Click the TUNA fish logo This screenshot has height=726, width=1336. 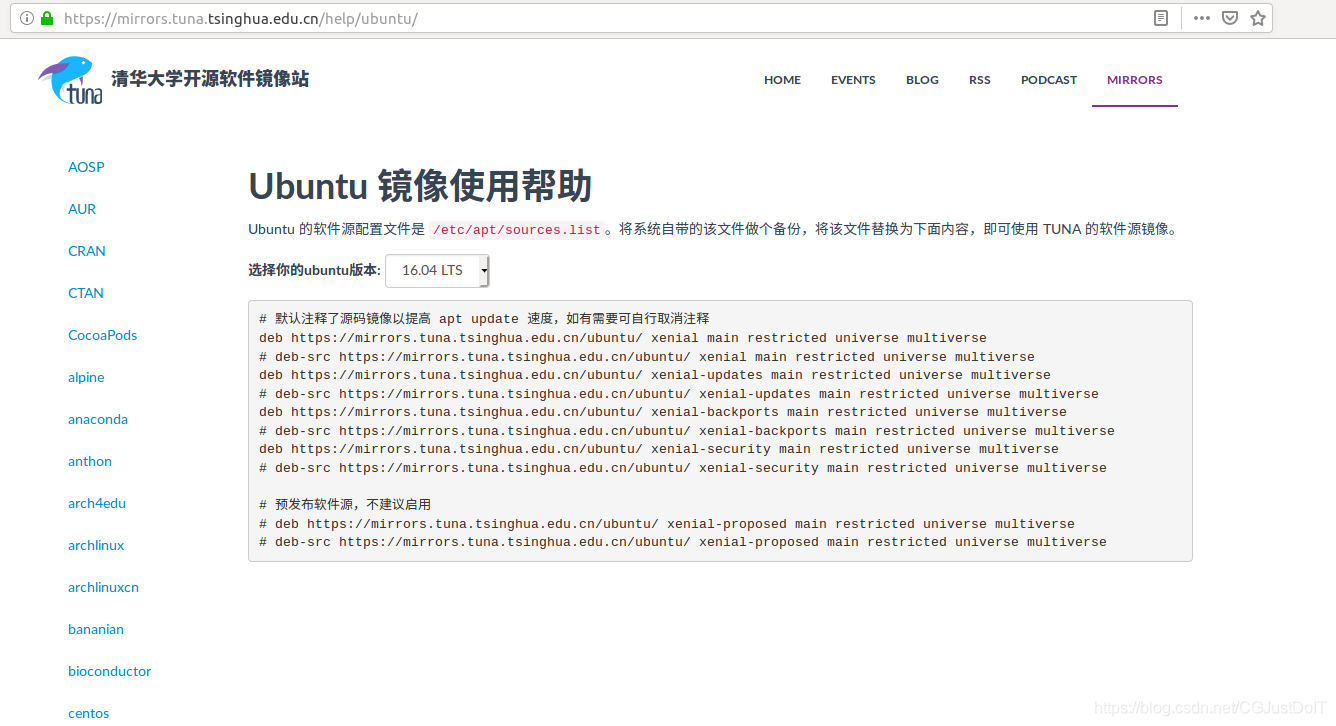coord(70,80)
